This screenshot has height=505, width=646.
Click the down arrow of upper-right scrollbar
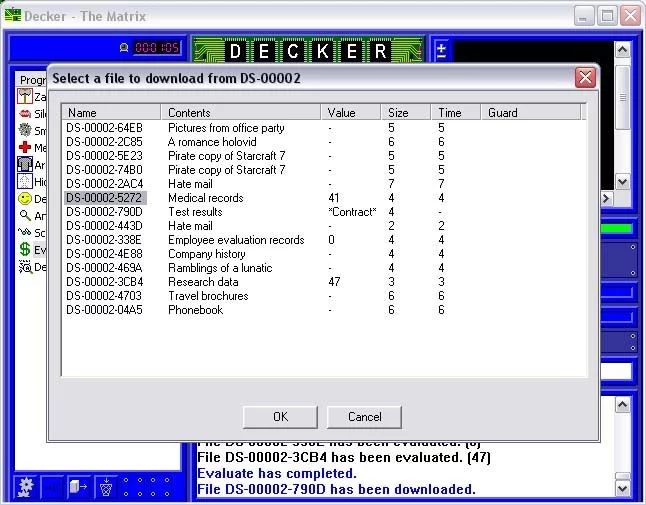click(623, 183)
